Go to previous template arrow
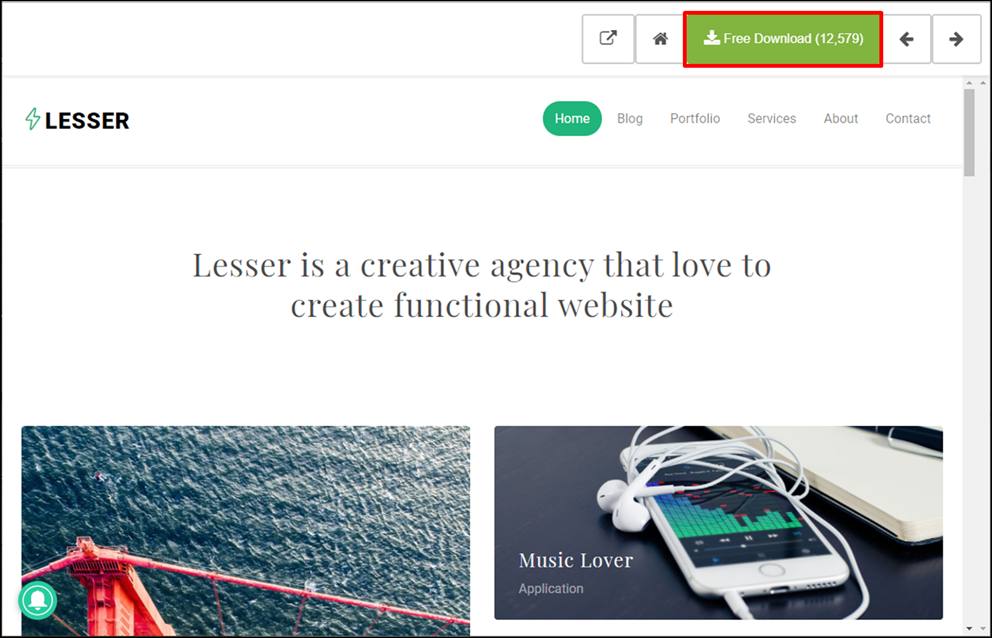 (907, 39)
